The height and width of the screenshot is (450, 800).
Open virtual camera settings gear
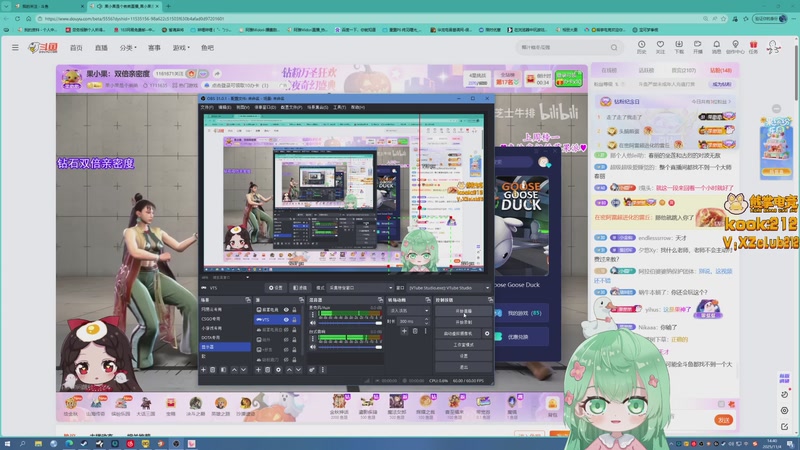point(487,334)
